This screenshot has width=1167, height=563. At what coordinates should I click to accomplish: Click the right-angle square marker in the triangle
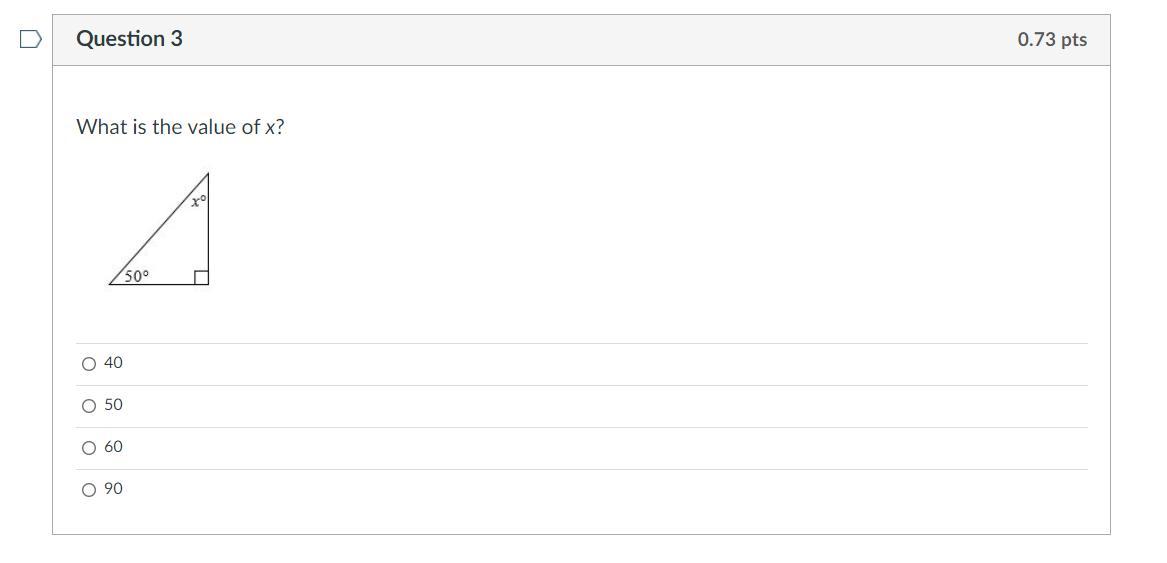pos(201,277)
